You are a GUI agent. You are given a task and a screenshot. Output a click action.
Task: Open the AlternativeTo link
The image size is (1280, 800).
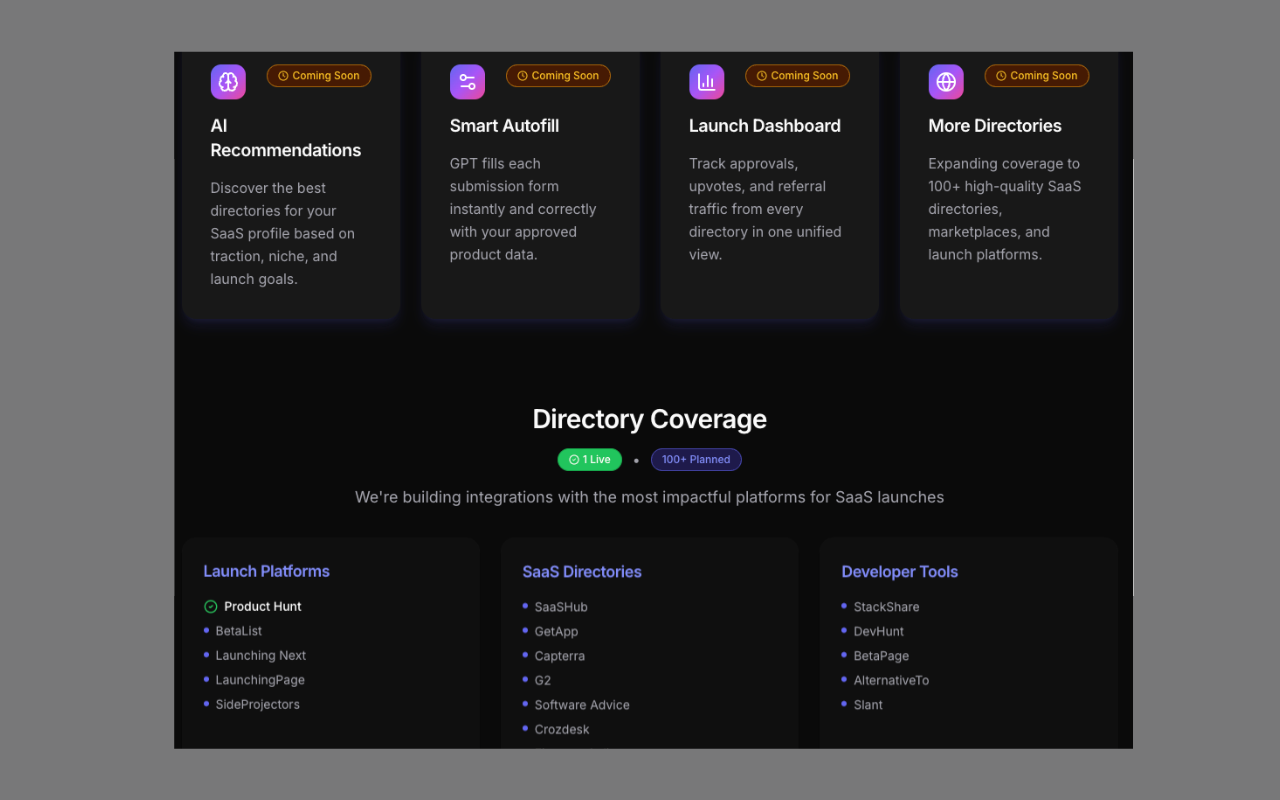[x=891, y=680]
